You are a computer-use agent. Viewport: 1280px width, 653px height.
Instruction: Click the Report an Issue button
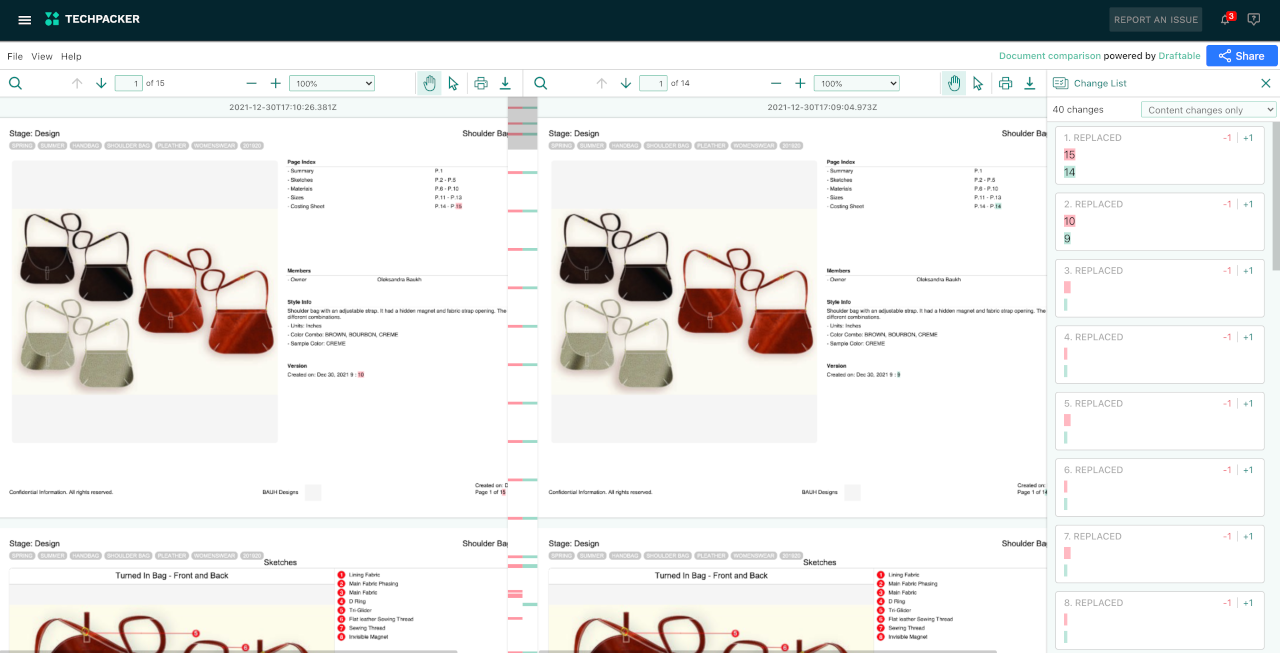(1156, 19)
